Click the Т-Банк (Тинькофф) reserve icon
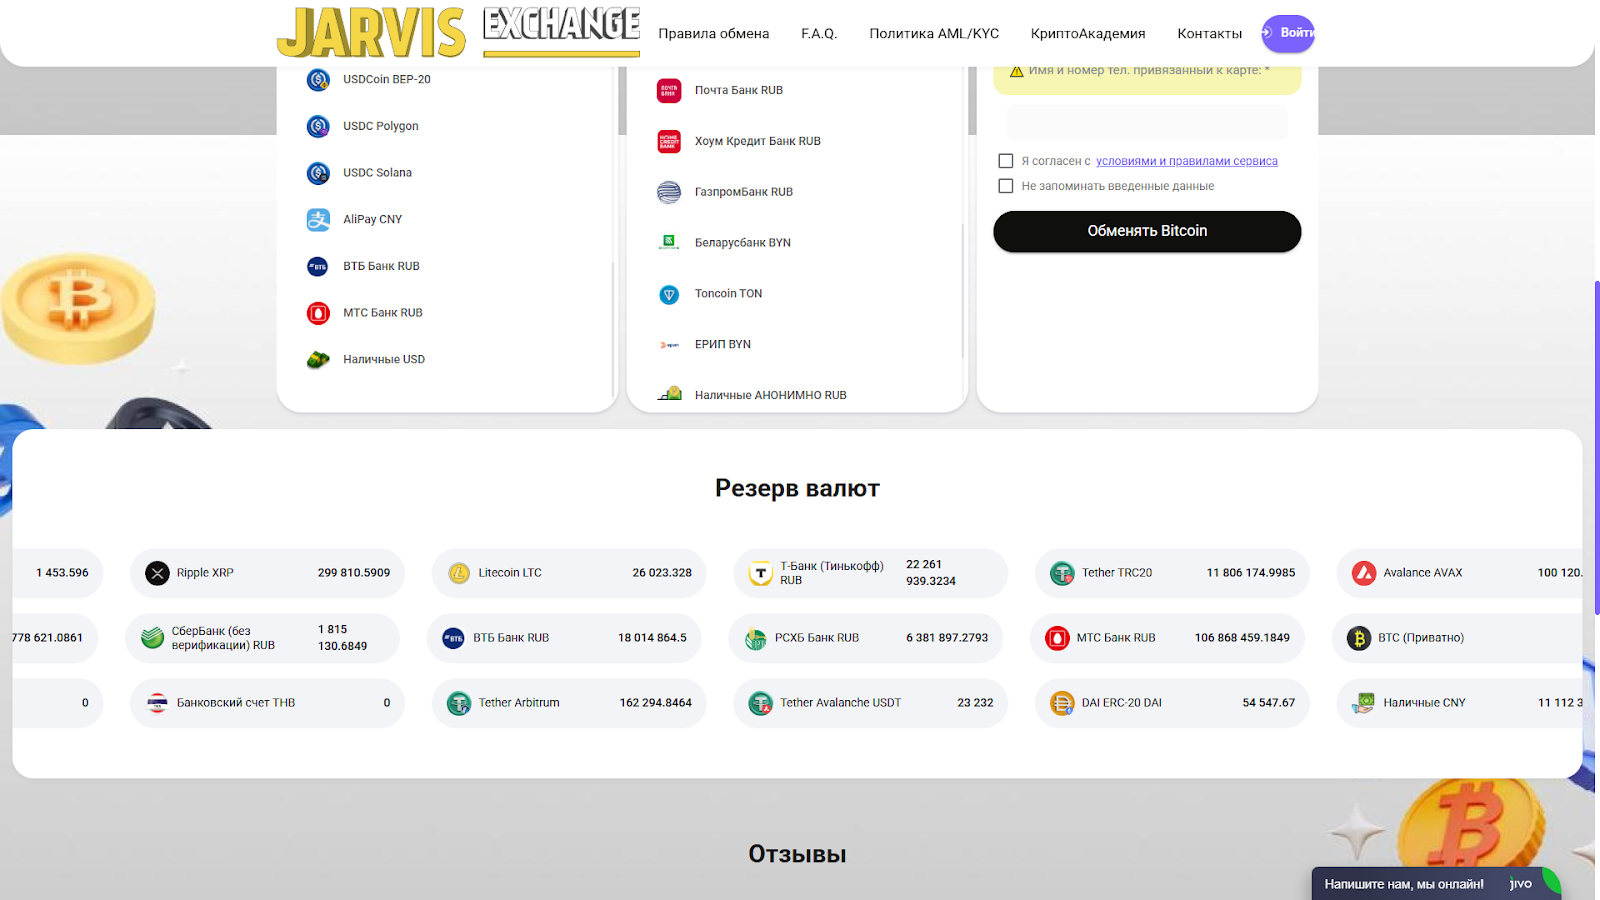 pyautogui.click(x=761, y=573)
